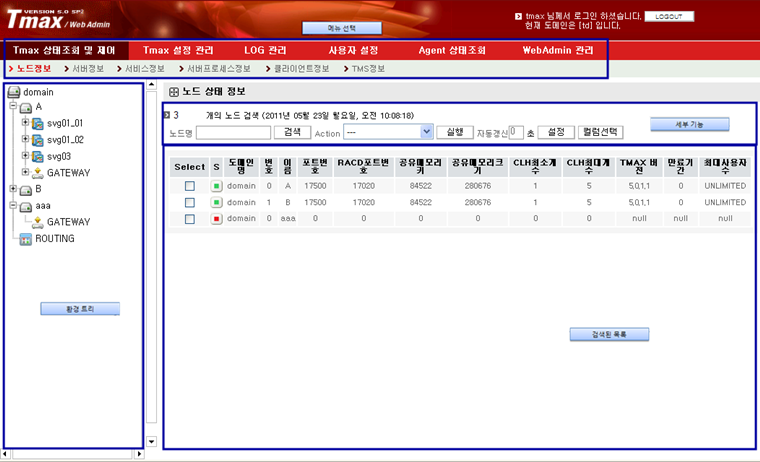The height and width of the screenshot is (462, 760).
Task: Click tree pane scroll left arrow
Action: point(5,454)
